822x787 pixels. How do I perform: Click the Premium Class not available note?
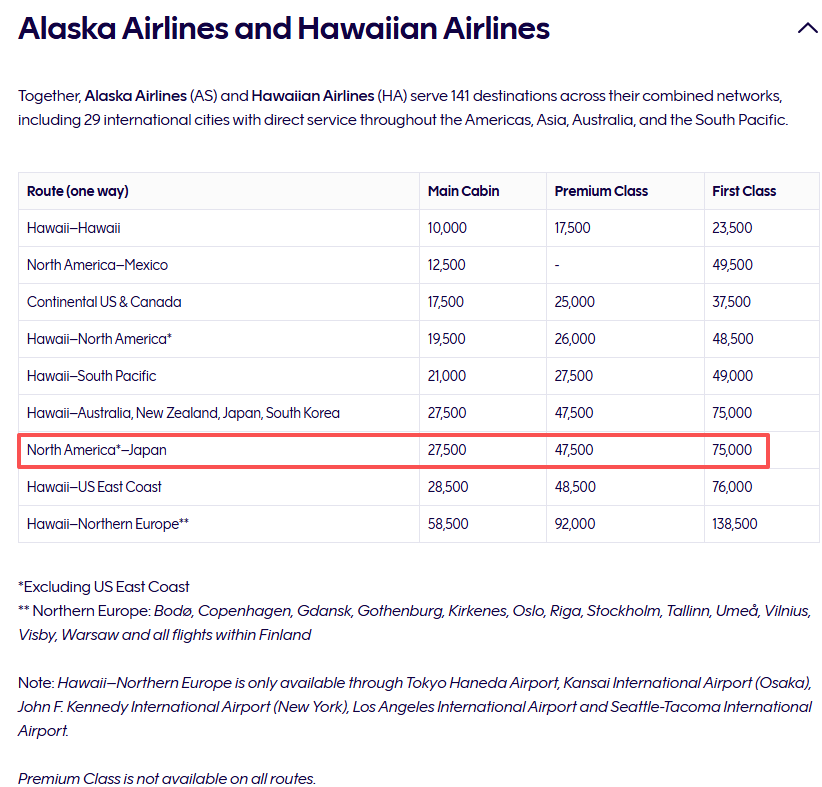click(x=167, y=779)
